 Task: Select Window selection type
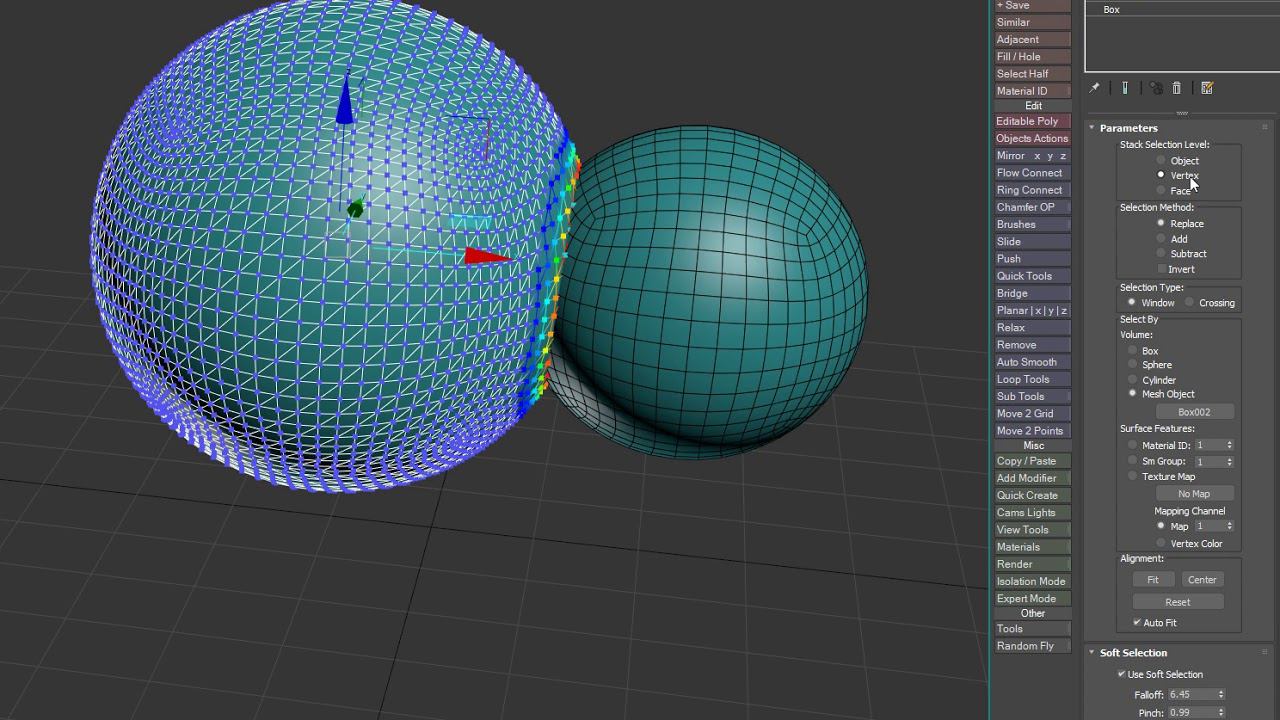(x=1132, y=302)
